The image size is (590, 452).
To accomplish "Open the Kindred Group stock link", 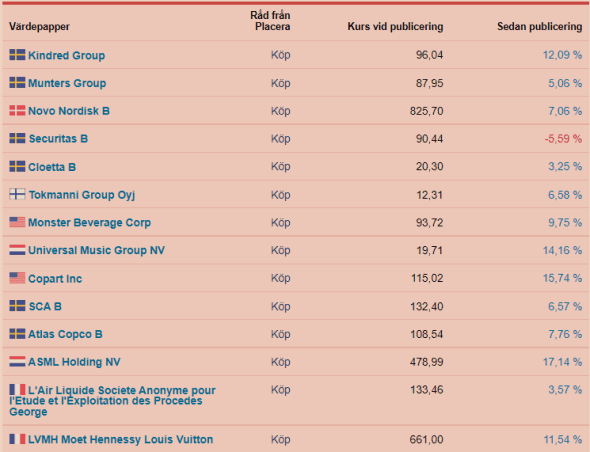I will pyautogui.click(x=67, y=55).
